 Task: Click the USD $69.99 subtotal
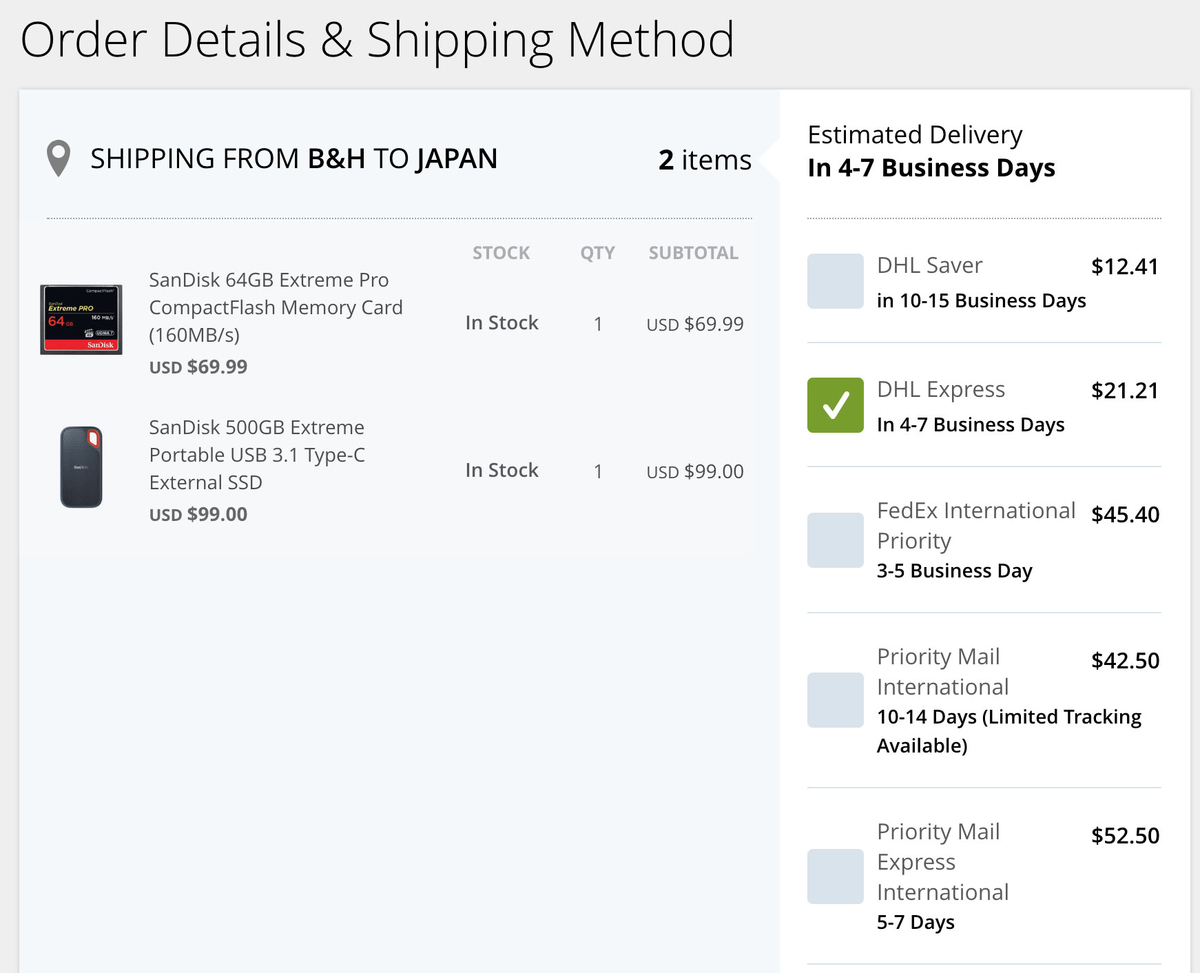[695, 324]
